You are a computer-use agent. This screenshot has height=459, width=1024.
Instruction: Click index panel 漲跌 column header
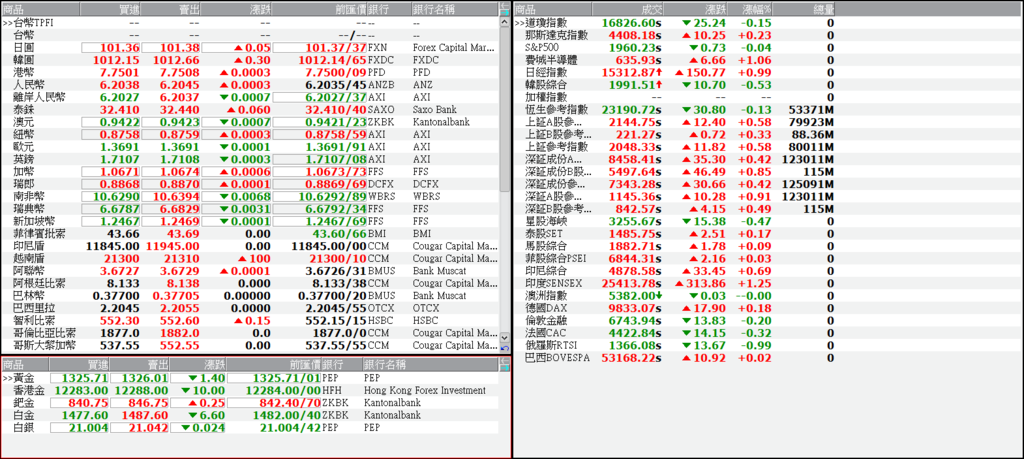(x=696, y=9)
